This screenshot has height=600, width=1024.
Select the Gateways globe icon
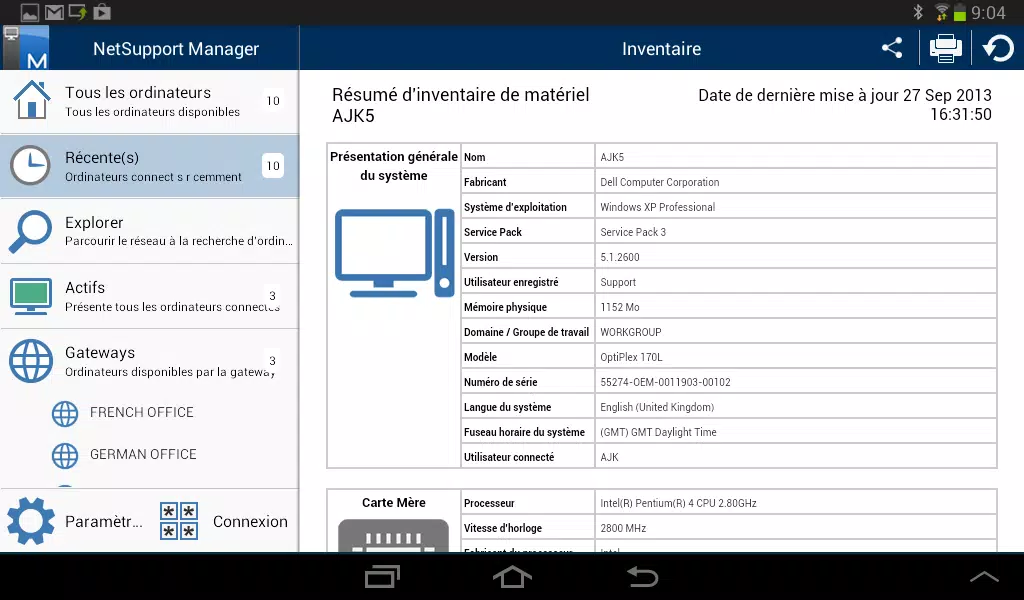pyautogui.click(x=31, y=361)
